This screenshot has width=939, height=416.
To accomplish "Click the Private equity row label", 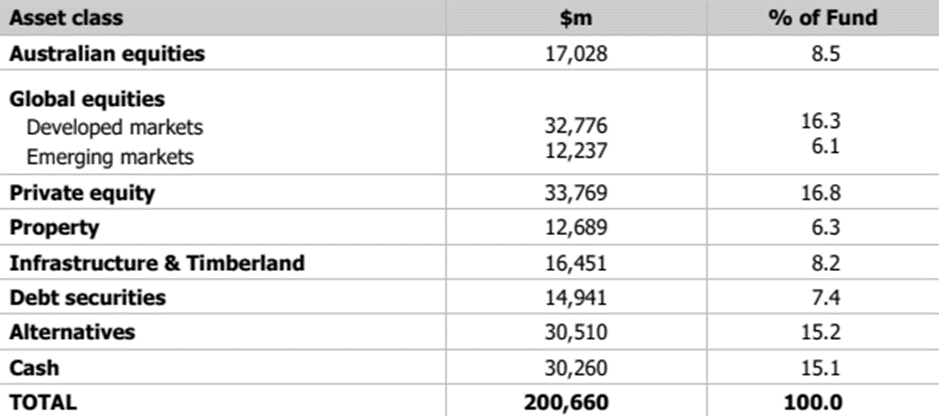I will [82, 193].
